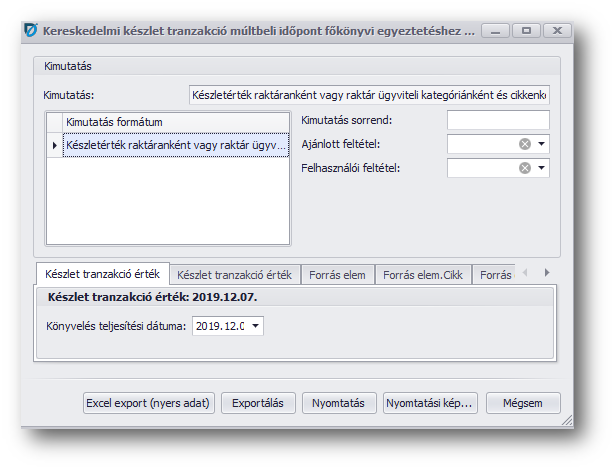
Task: Select the second Készlet tranzakció érték tab
Action: pos(233,275)
